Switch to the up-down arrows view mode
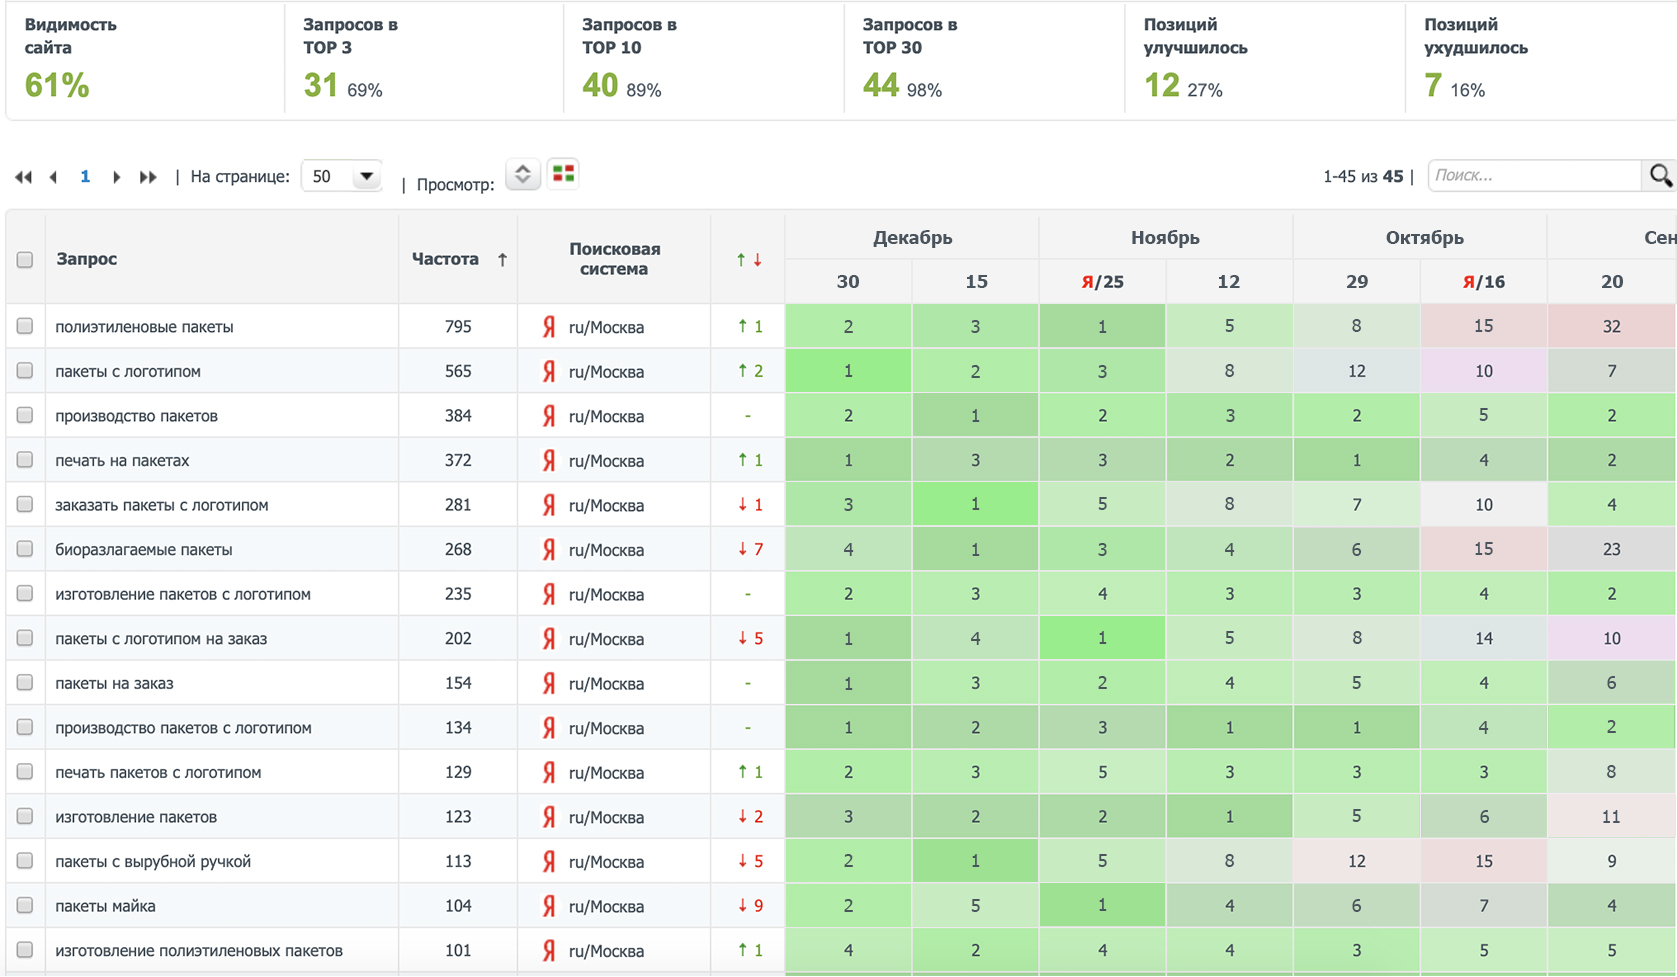The image size is (1677, 977). [x=522, y=174]
